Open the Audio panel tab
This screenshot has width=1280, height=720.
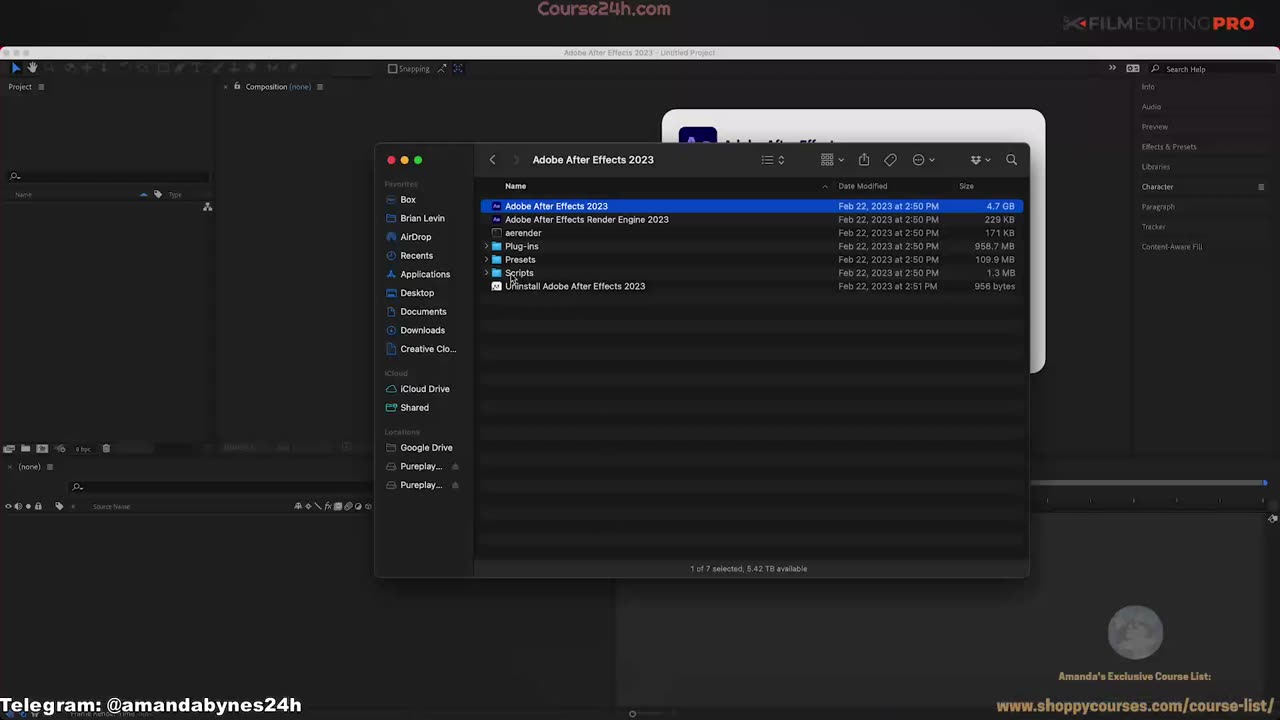pyautogui.click(x=1151, y=107)
